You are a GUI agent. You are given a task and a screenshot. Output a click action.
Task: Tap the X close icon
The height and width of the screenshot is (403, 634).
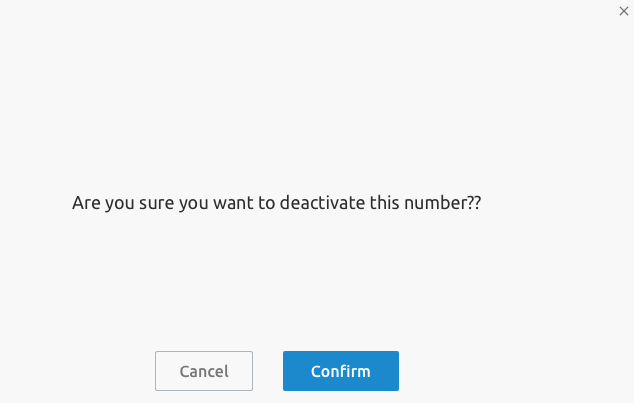coord(623,11)
